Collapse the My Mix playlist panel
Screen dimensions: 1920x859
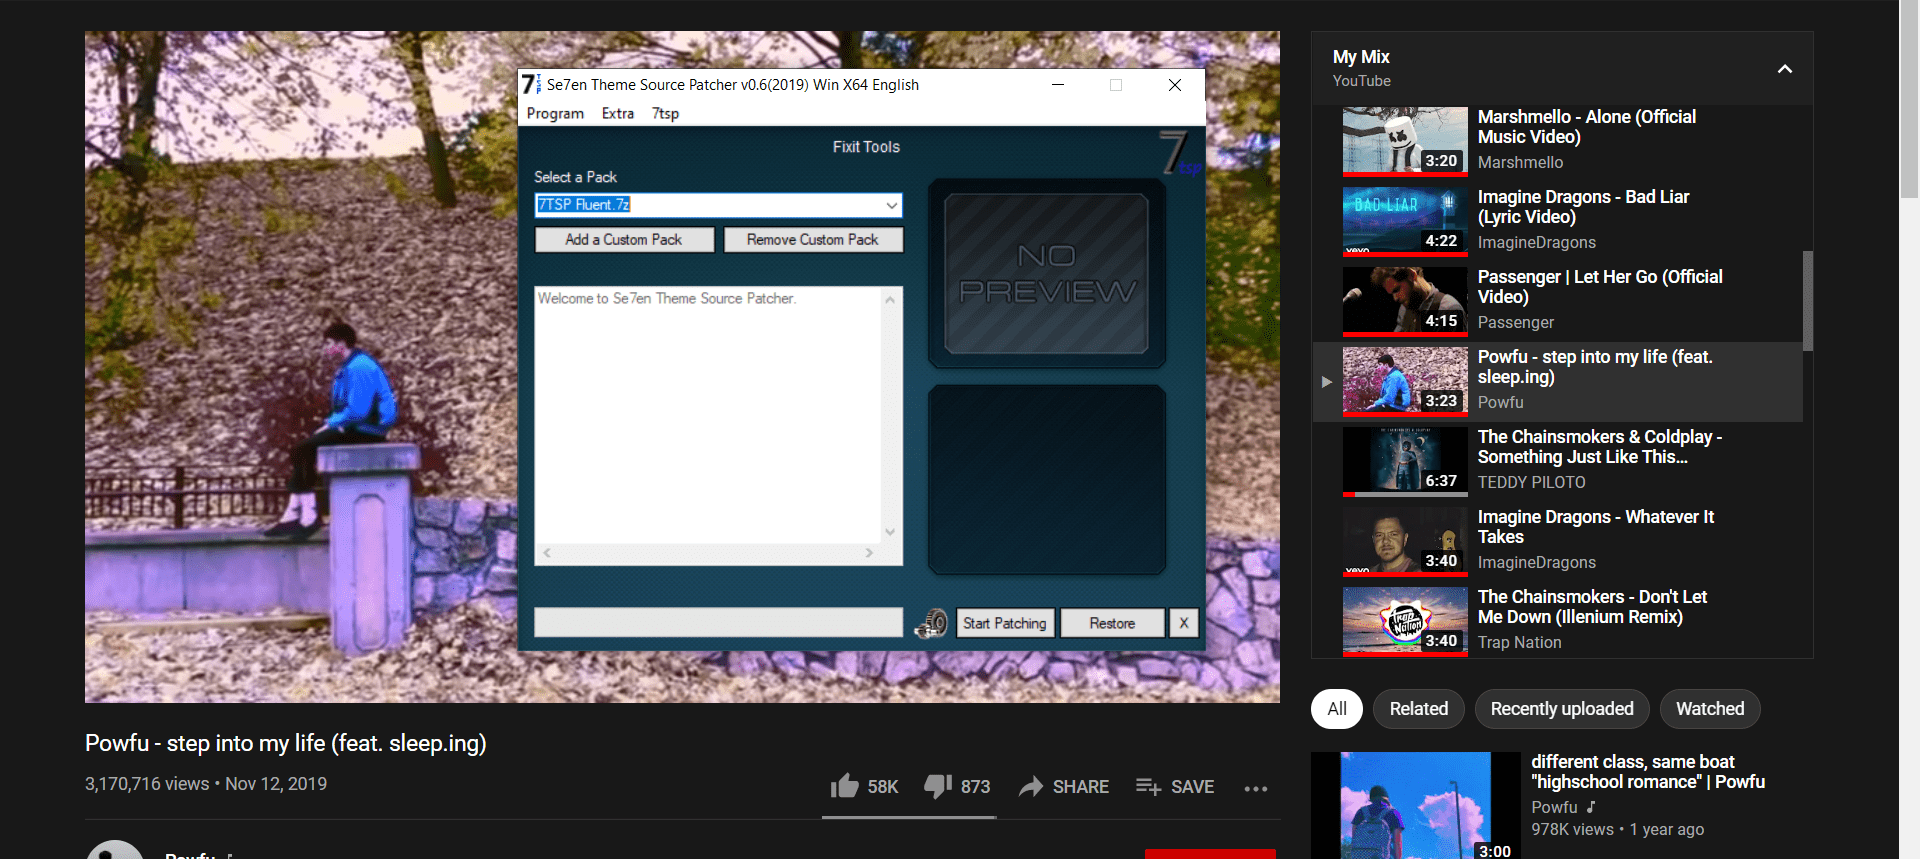coord(1785,69)
